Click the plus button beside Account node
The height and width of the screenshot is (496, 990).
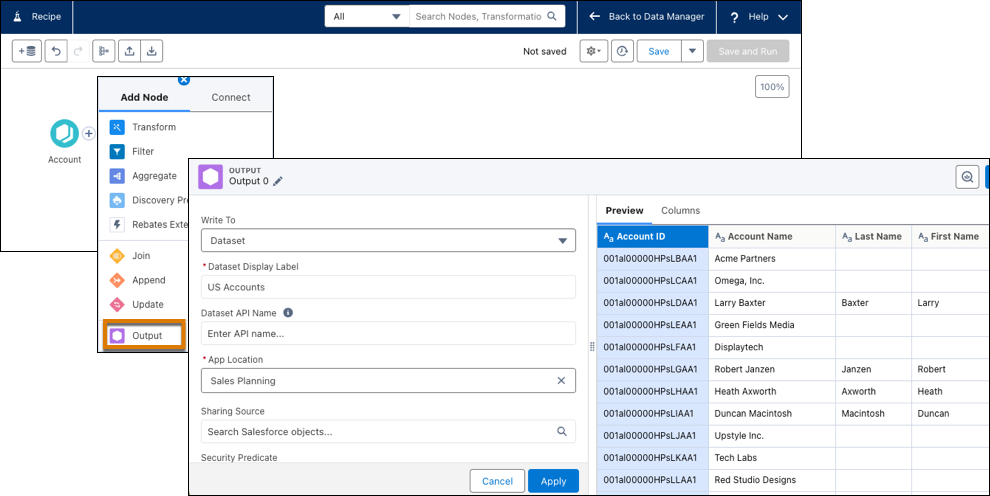click(x=88, y=134)
